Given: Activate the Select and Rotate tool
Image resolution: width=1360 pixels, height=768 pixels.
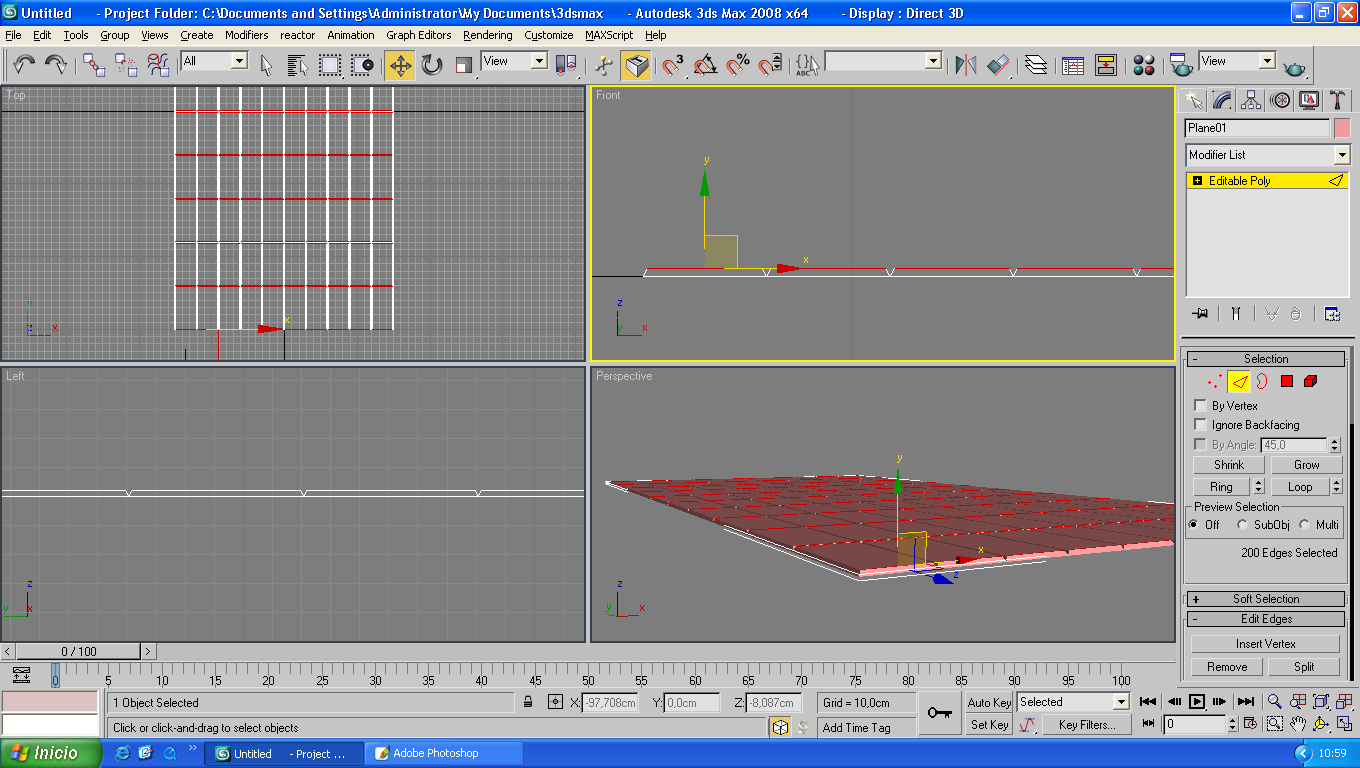Looking at the screenshot, I should [432, 65].
